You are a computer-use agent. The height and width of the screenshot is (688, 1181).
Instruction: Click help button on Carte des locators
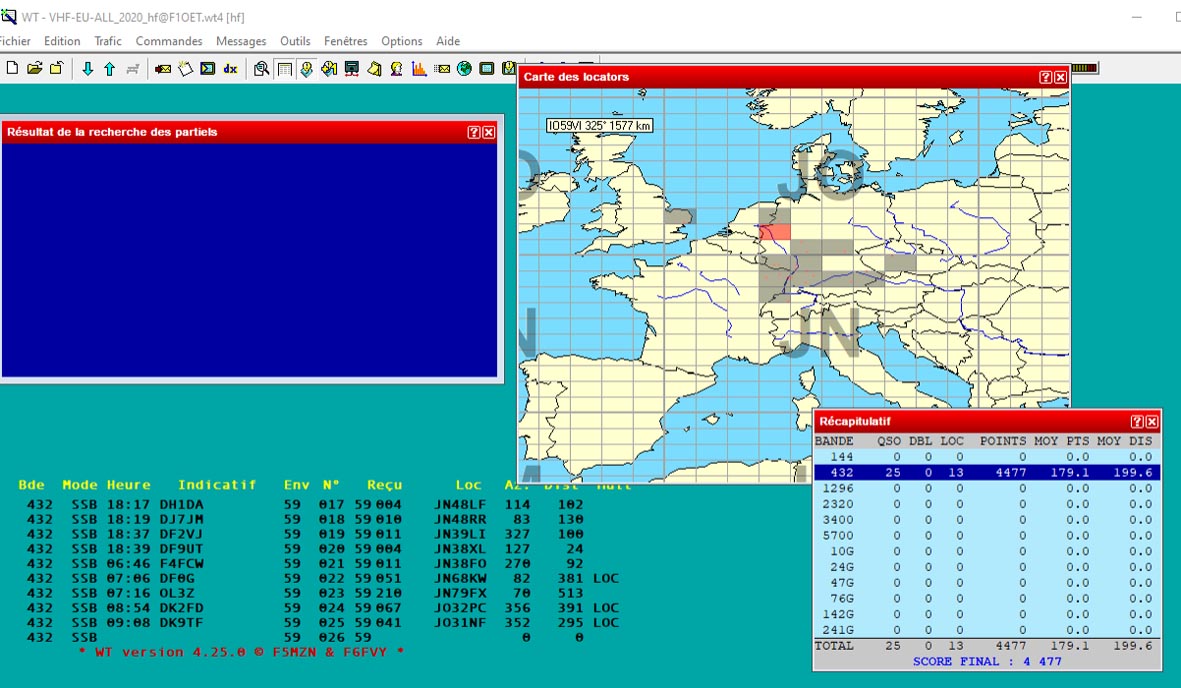(x=1045, y=77)
